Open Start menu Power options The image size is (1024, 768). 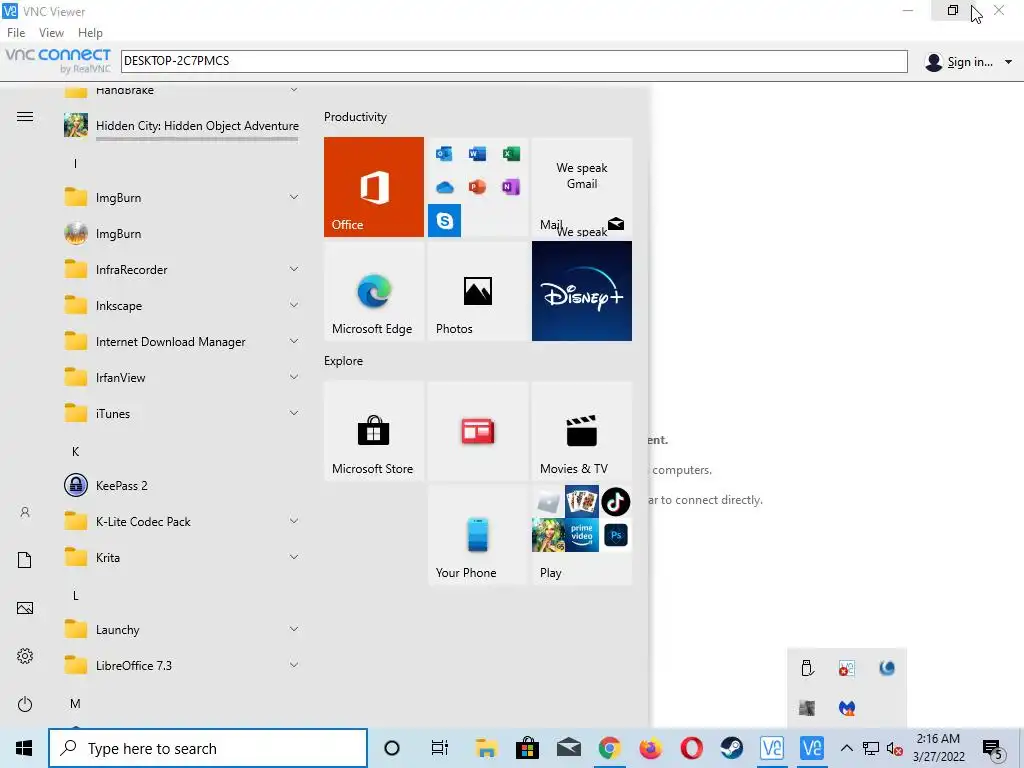coord(25,704)
